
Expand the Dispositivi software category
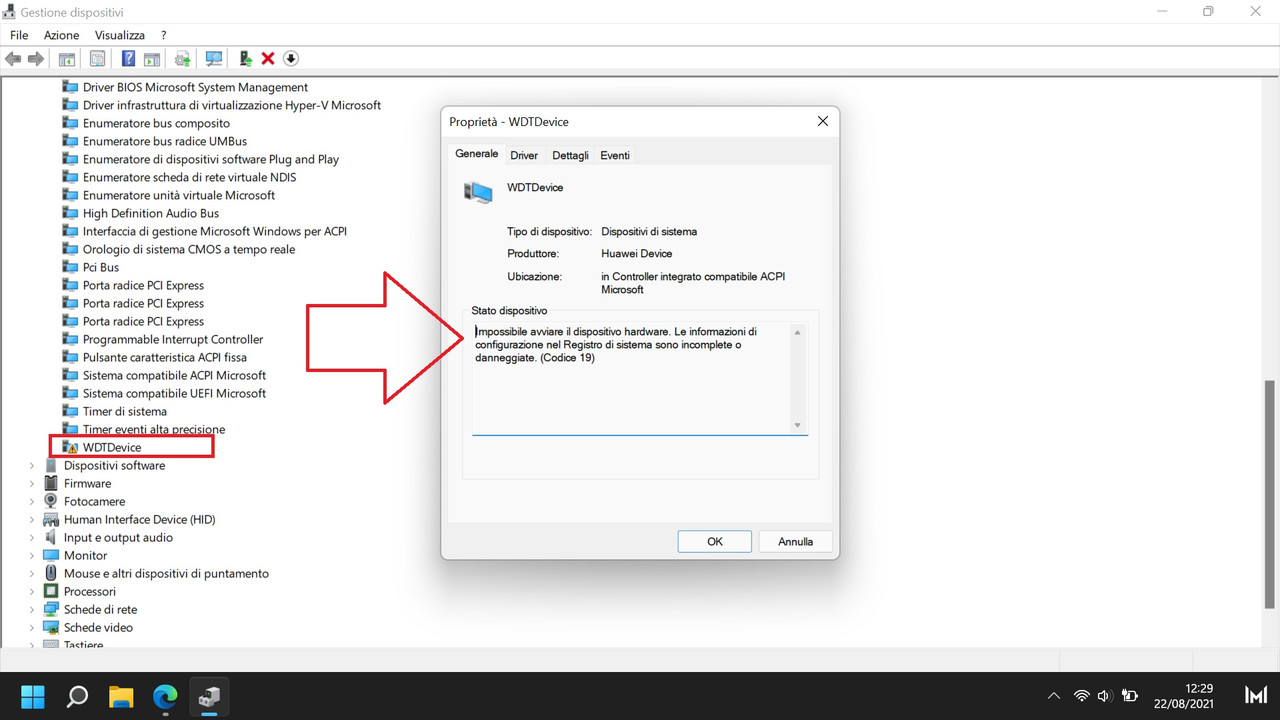pyautogui.click(x=31, y=465)
